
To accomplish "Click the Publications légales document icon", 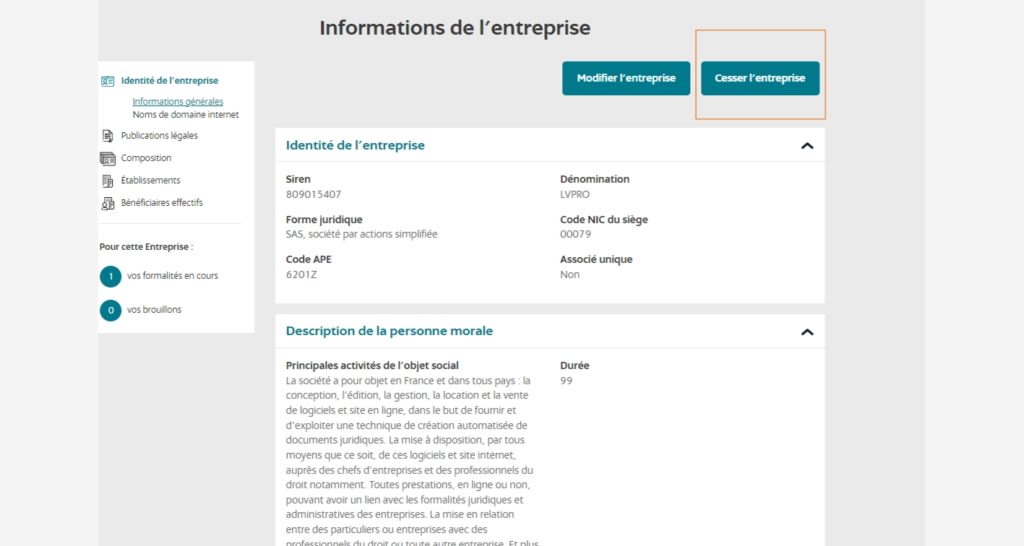I will (108, 136).
